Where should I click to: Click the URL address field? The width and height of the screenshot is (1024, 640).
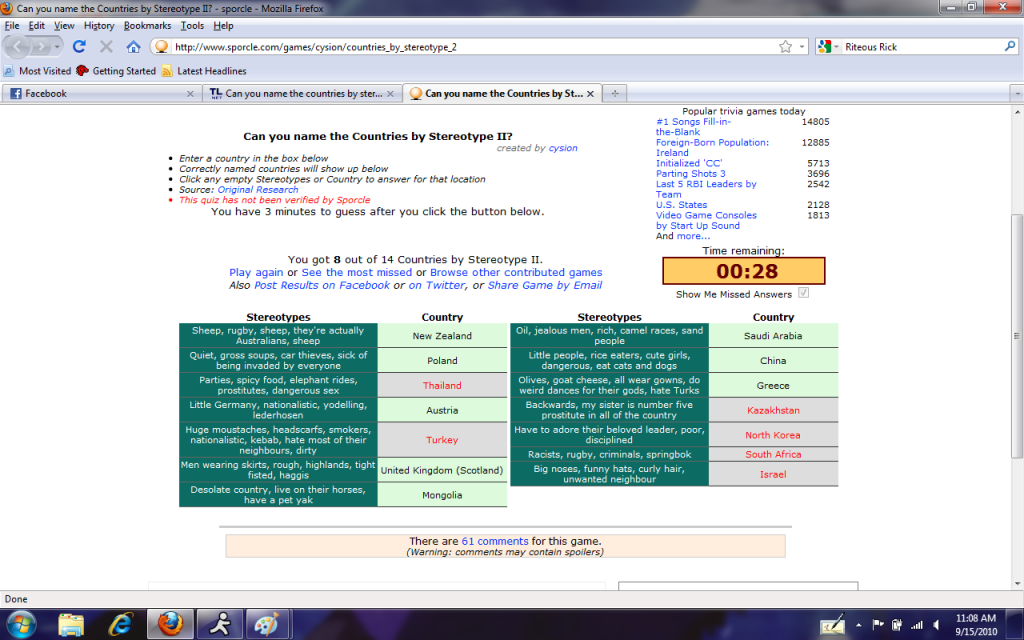(x=470, y=47)
